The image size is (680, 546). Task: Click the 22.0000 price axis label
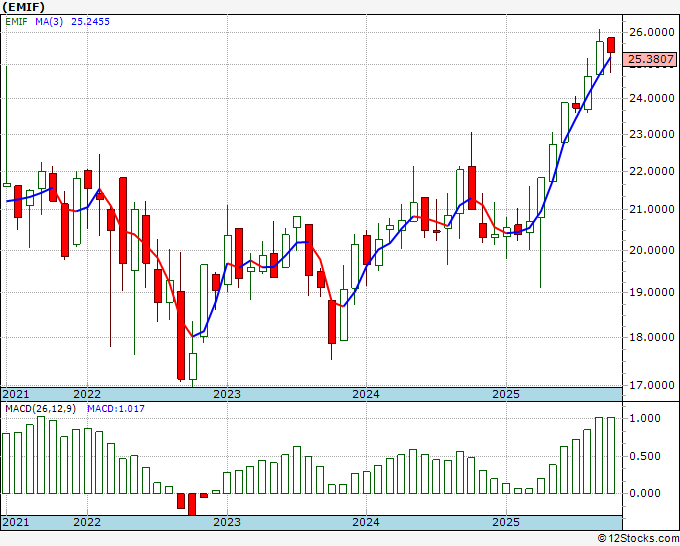point(652,171)
